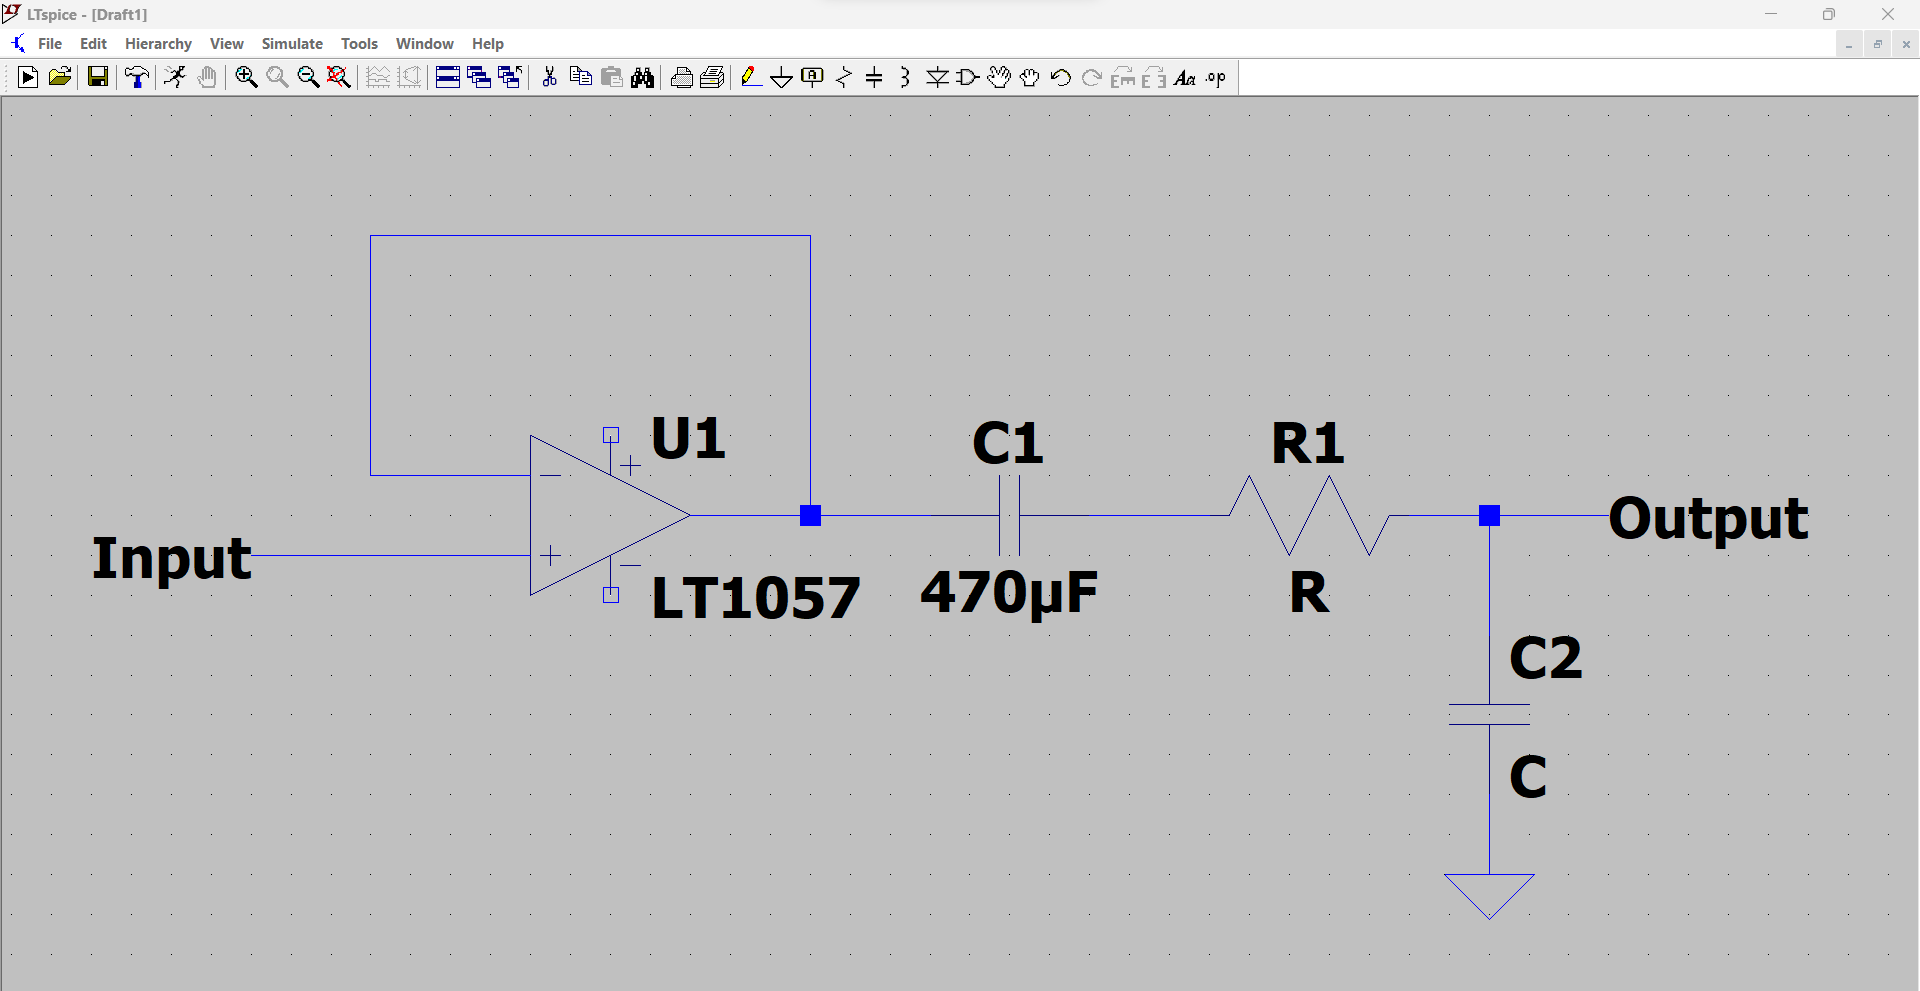Click the wire junction at op-amp output
The width and height of the screenshot is (1920, 991).
pos(810,515)
